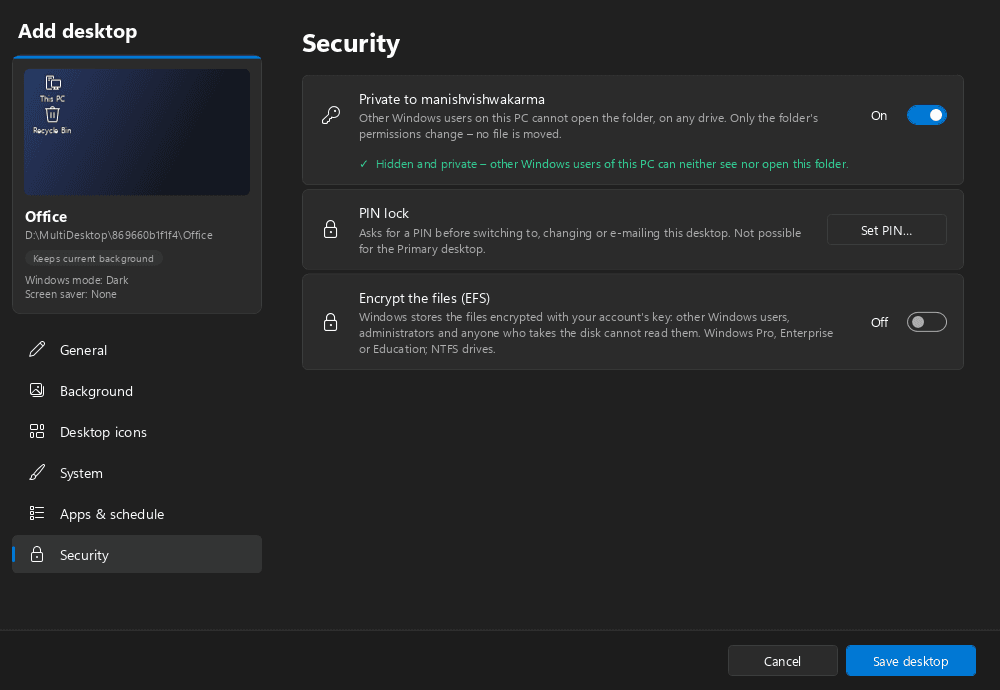1000x690 pixels.
Task: Open the General settings page
Action: [x=136, y=349]
